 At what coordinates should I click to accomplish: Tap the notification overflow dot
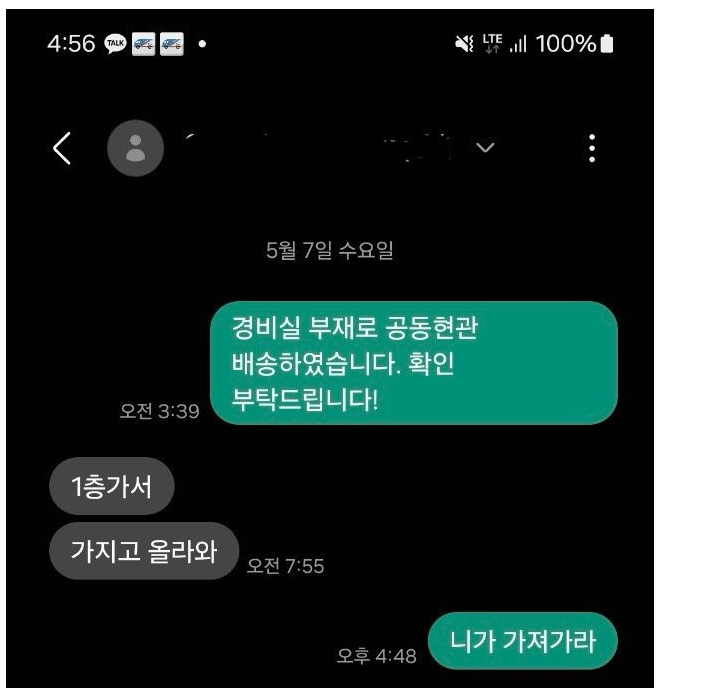(x=202, y=44)
